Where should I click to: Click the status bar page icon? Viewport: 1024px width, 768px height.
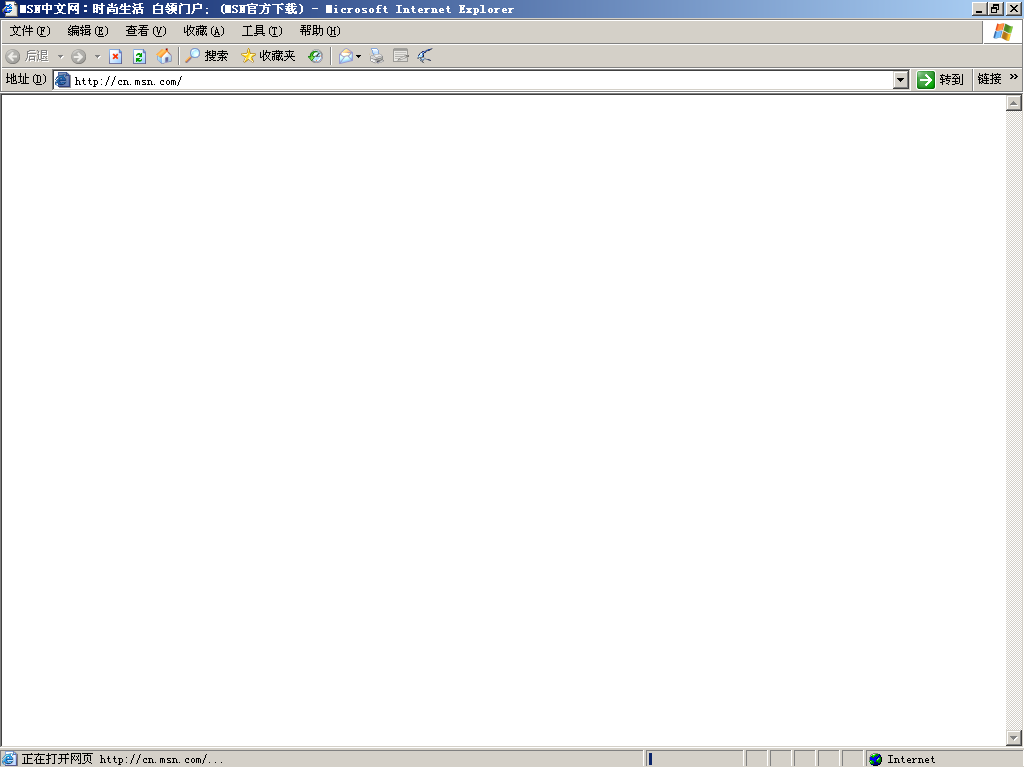click(x=9, y=759)
